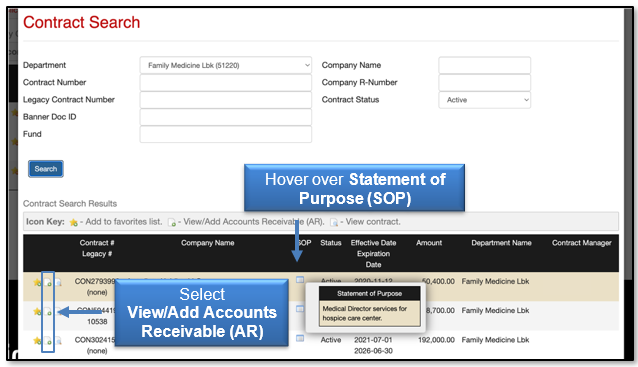638x367 pixels.
Task: Click expiration date 2026-06-30
Action: pos(373,351)
